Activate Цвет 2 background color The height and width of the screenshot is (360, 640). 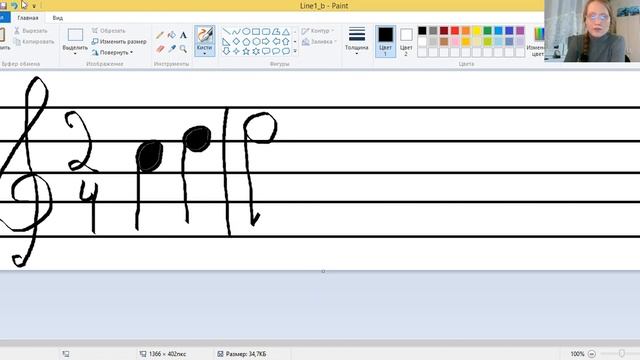click(406, 41)
